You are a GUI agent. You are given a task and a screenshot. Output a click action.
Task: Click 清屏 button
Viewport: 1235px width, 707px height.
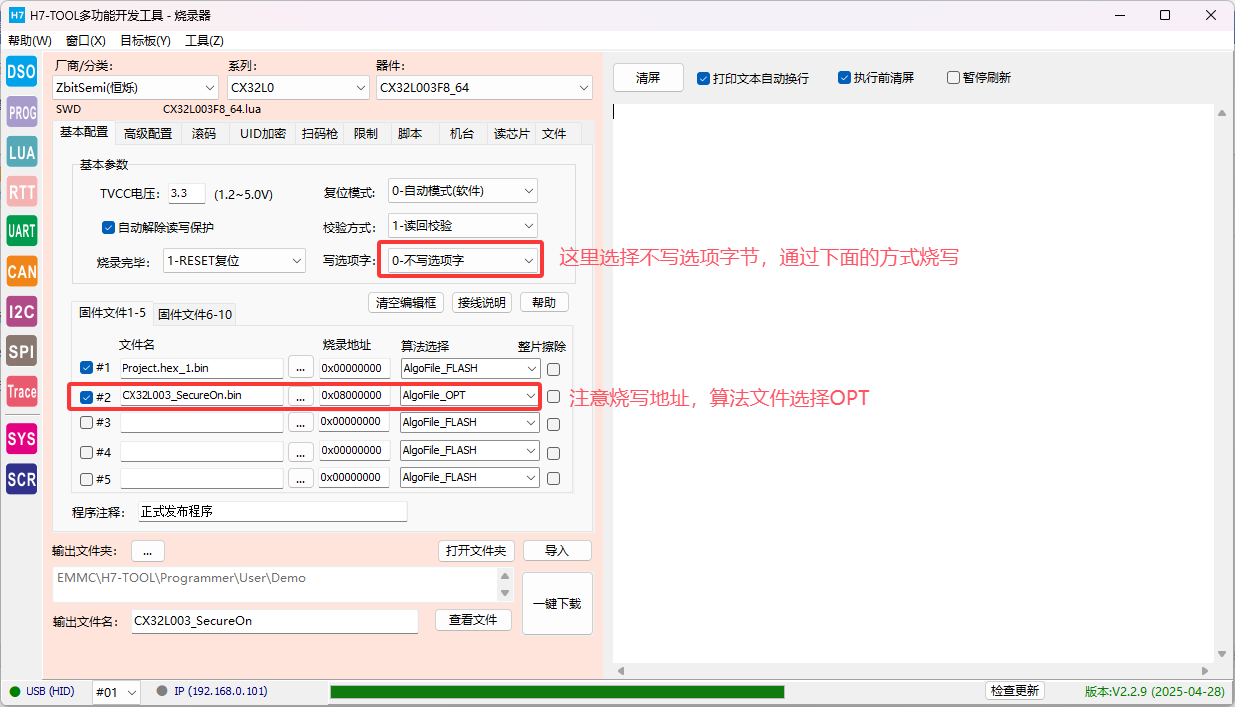tap(648, 78)
